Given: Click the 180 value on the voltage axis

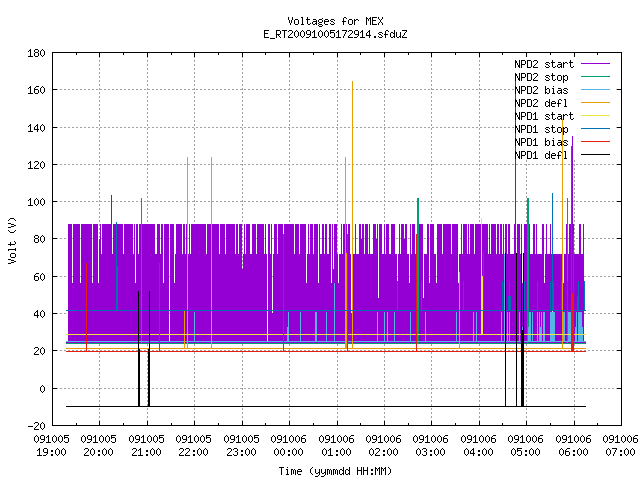Looking at the screenshot, I should click(36, 53).
